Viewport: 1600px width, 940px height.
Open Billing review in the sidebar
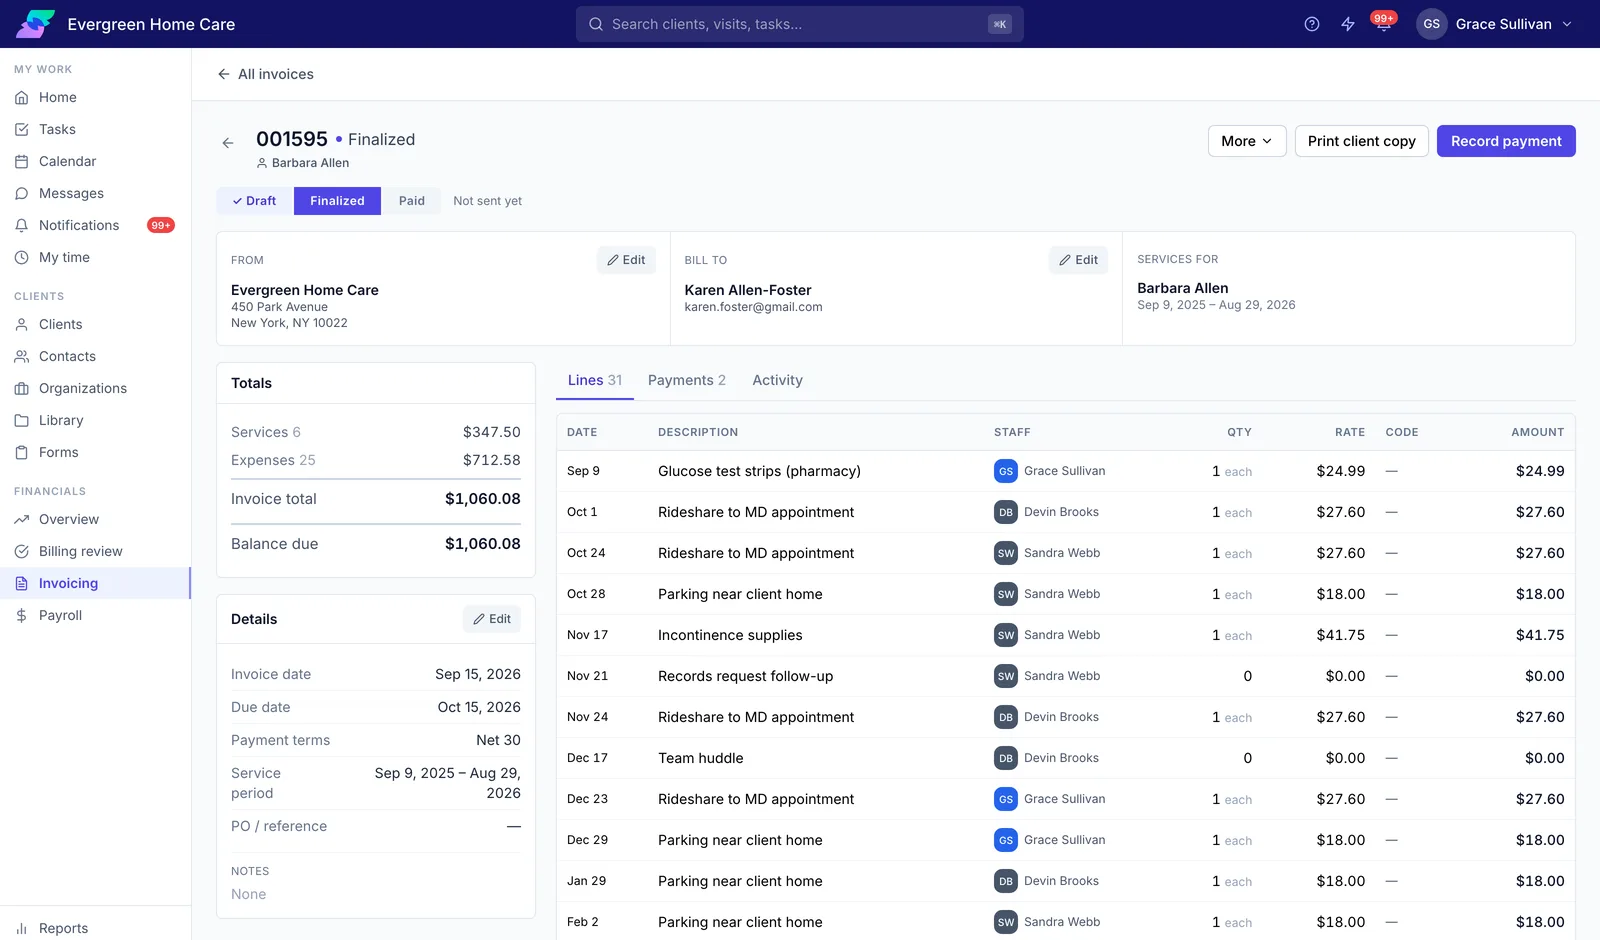tap(95, 551)
